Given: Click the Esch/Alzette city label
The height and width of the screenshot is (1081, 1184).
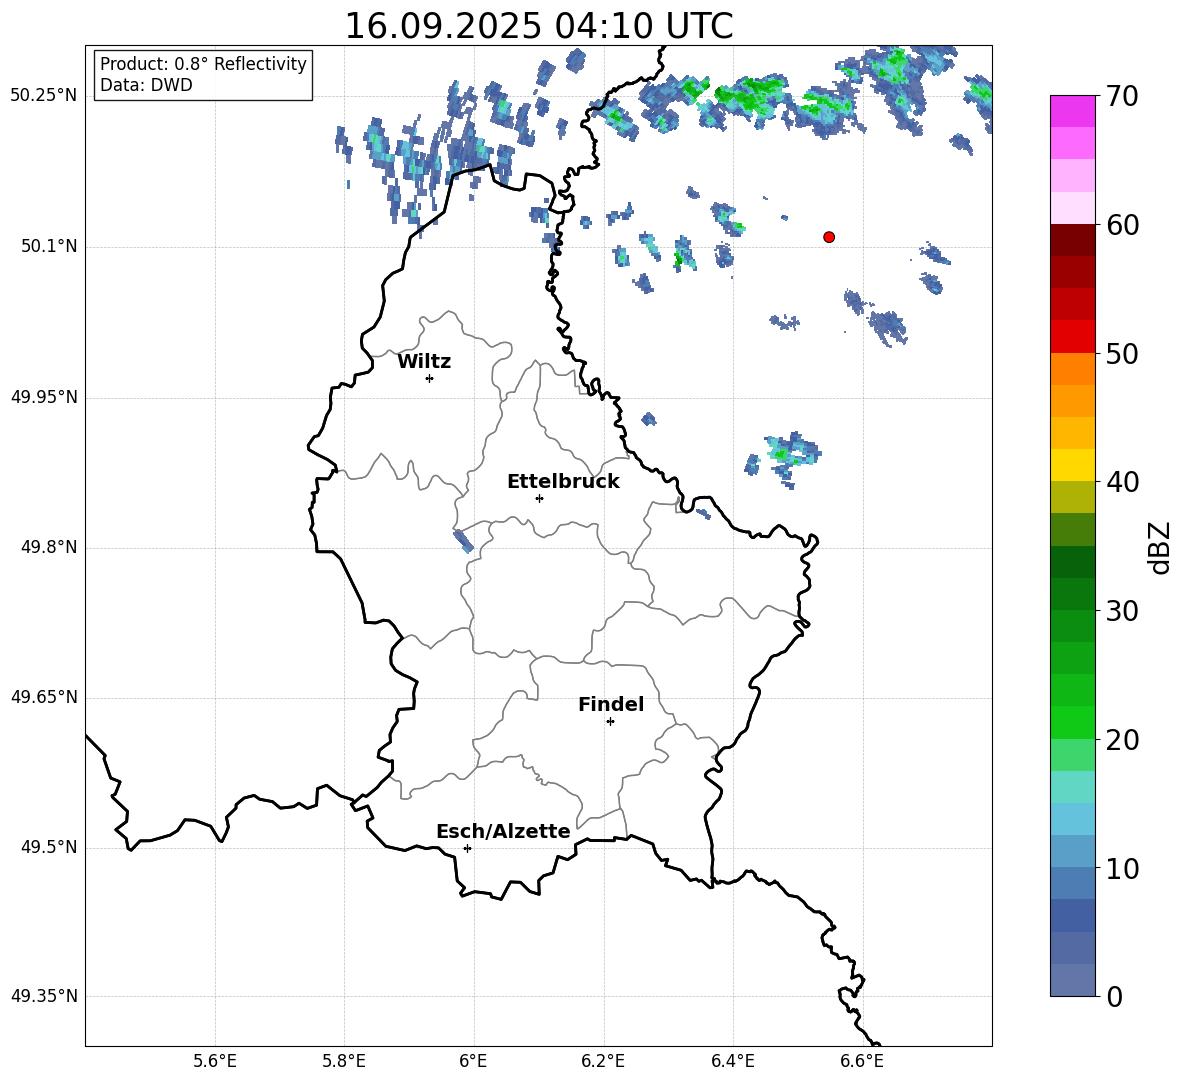Looking at the screenshot, I should [x=503, y=832].
